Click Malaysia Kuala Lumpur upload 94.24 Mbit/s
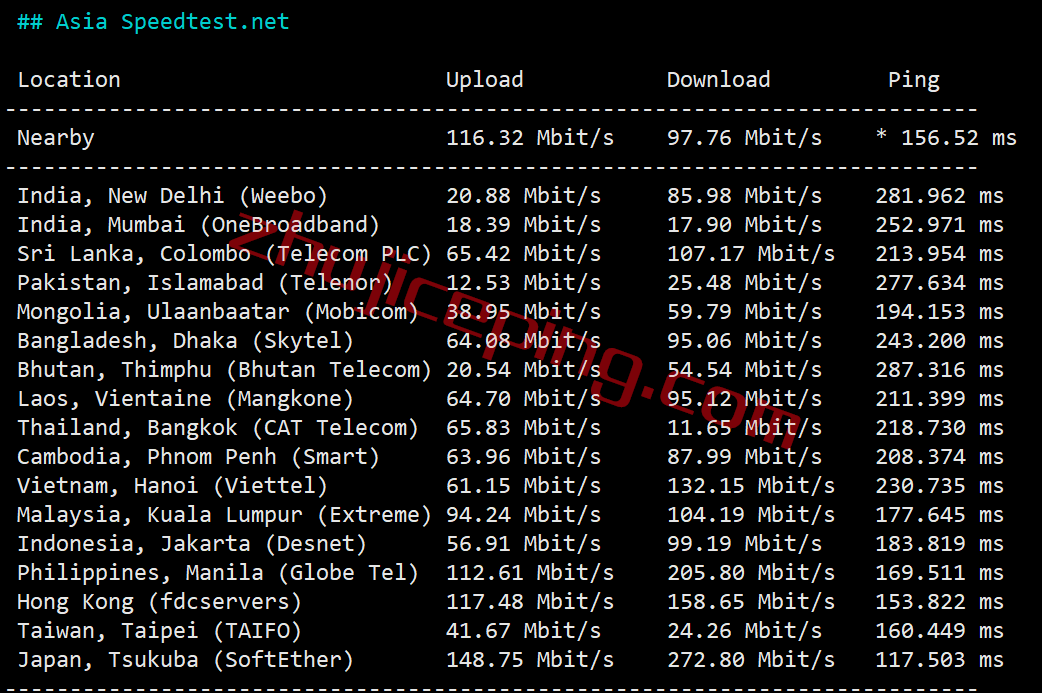The height and width of the screenshot is (693, 1042). click(x=523, y=515)
